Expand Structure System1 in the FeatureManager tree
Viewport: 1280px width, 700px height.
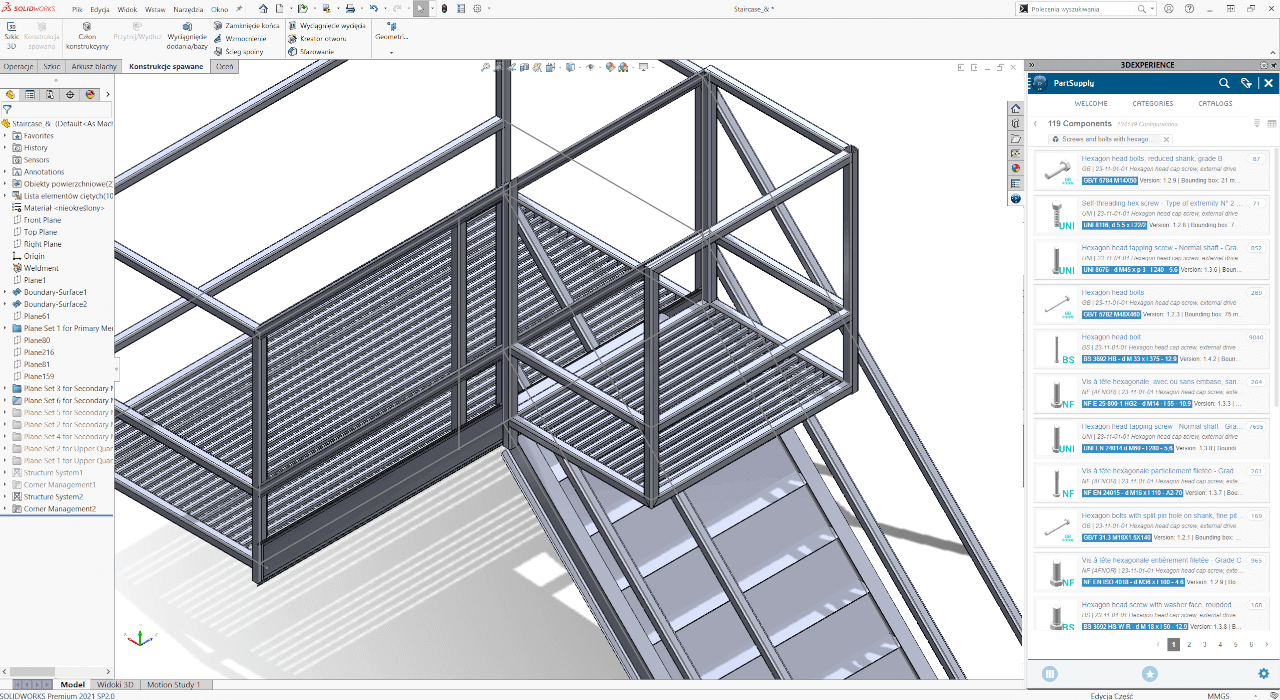[5, 472]
